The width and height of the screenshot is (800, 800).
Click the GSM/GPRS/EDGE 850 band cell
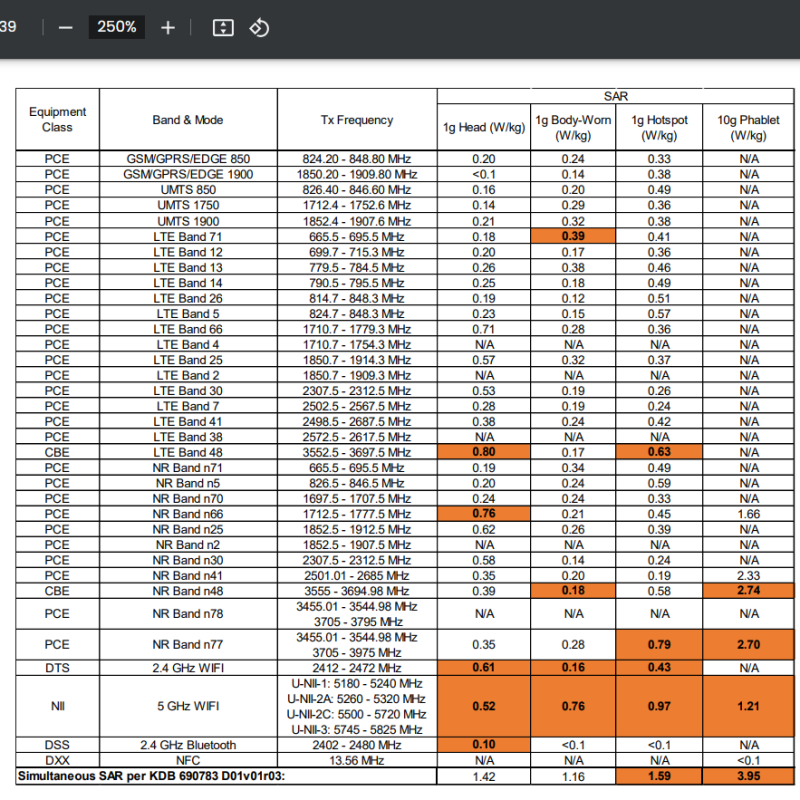(x=188, y=159)
